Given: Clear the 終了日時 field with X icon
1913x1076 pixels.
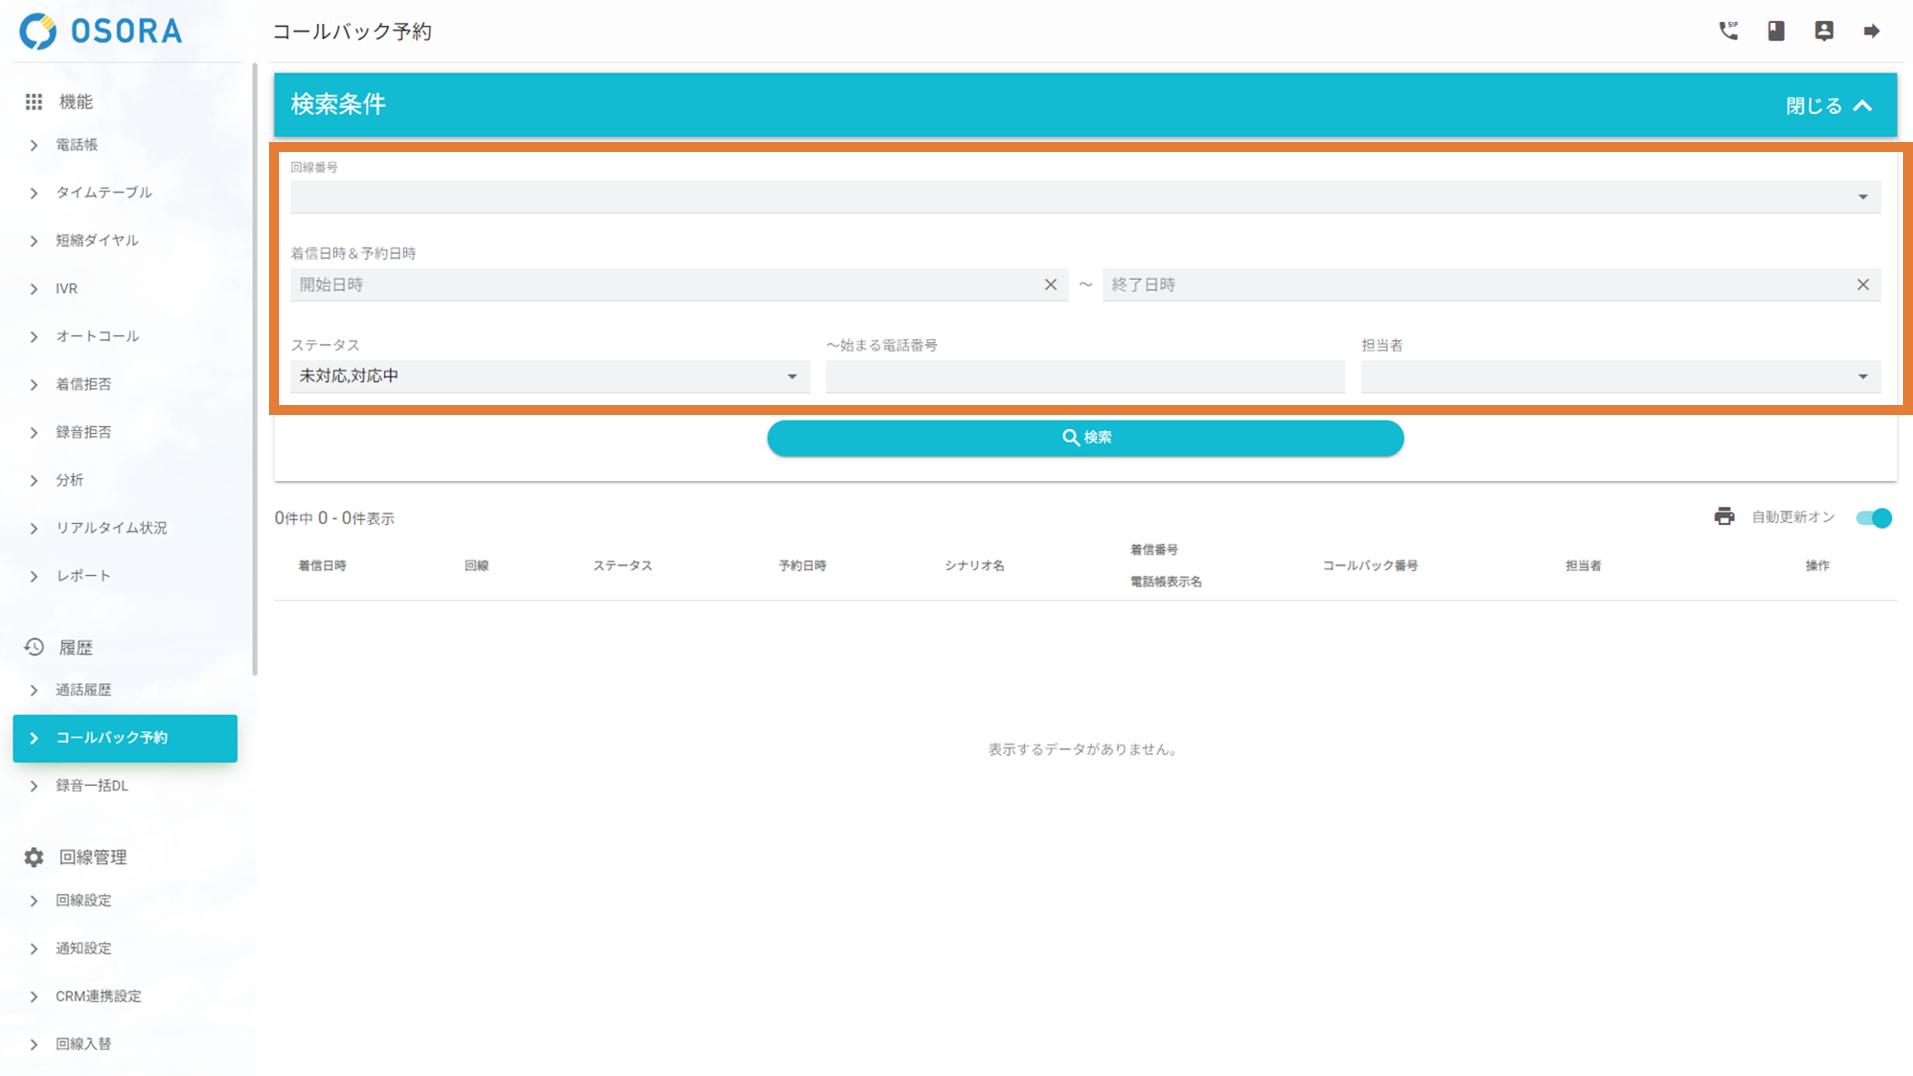Looking at the screenshot, I should click(x=1862, y=285).
